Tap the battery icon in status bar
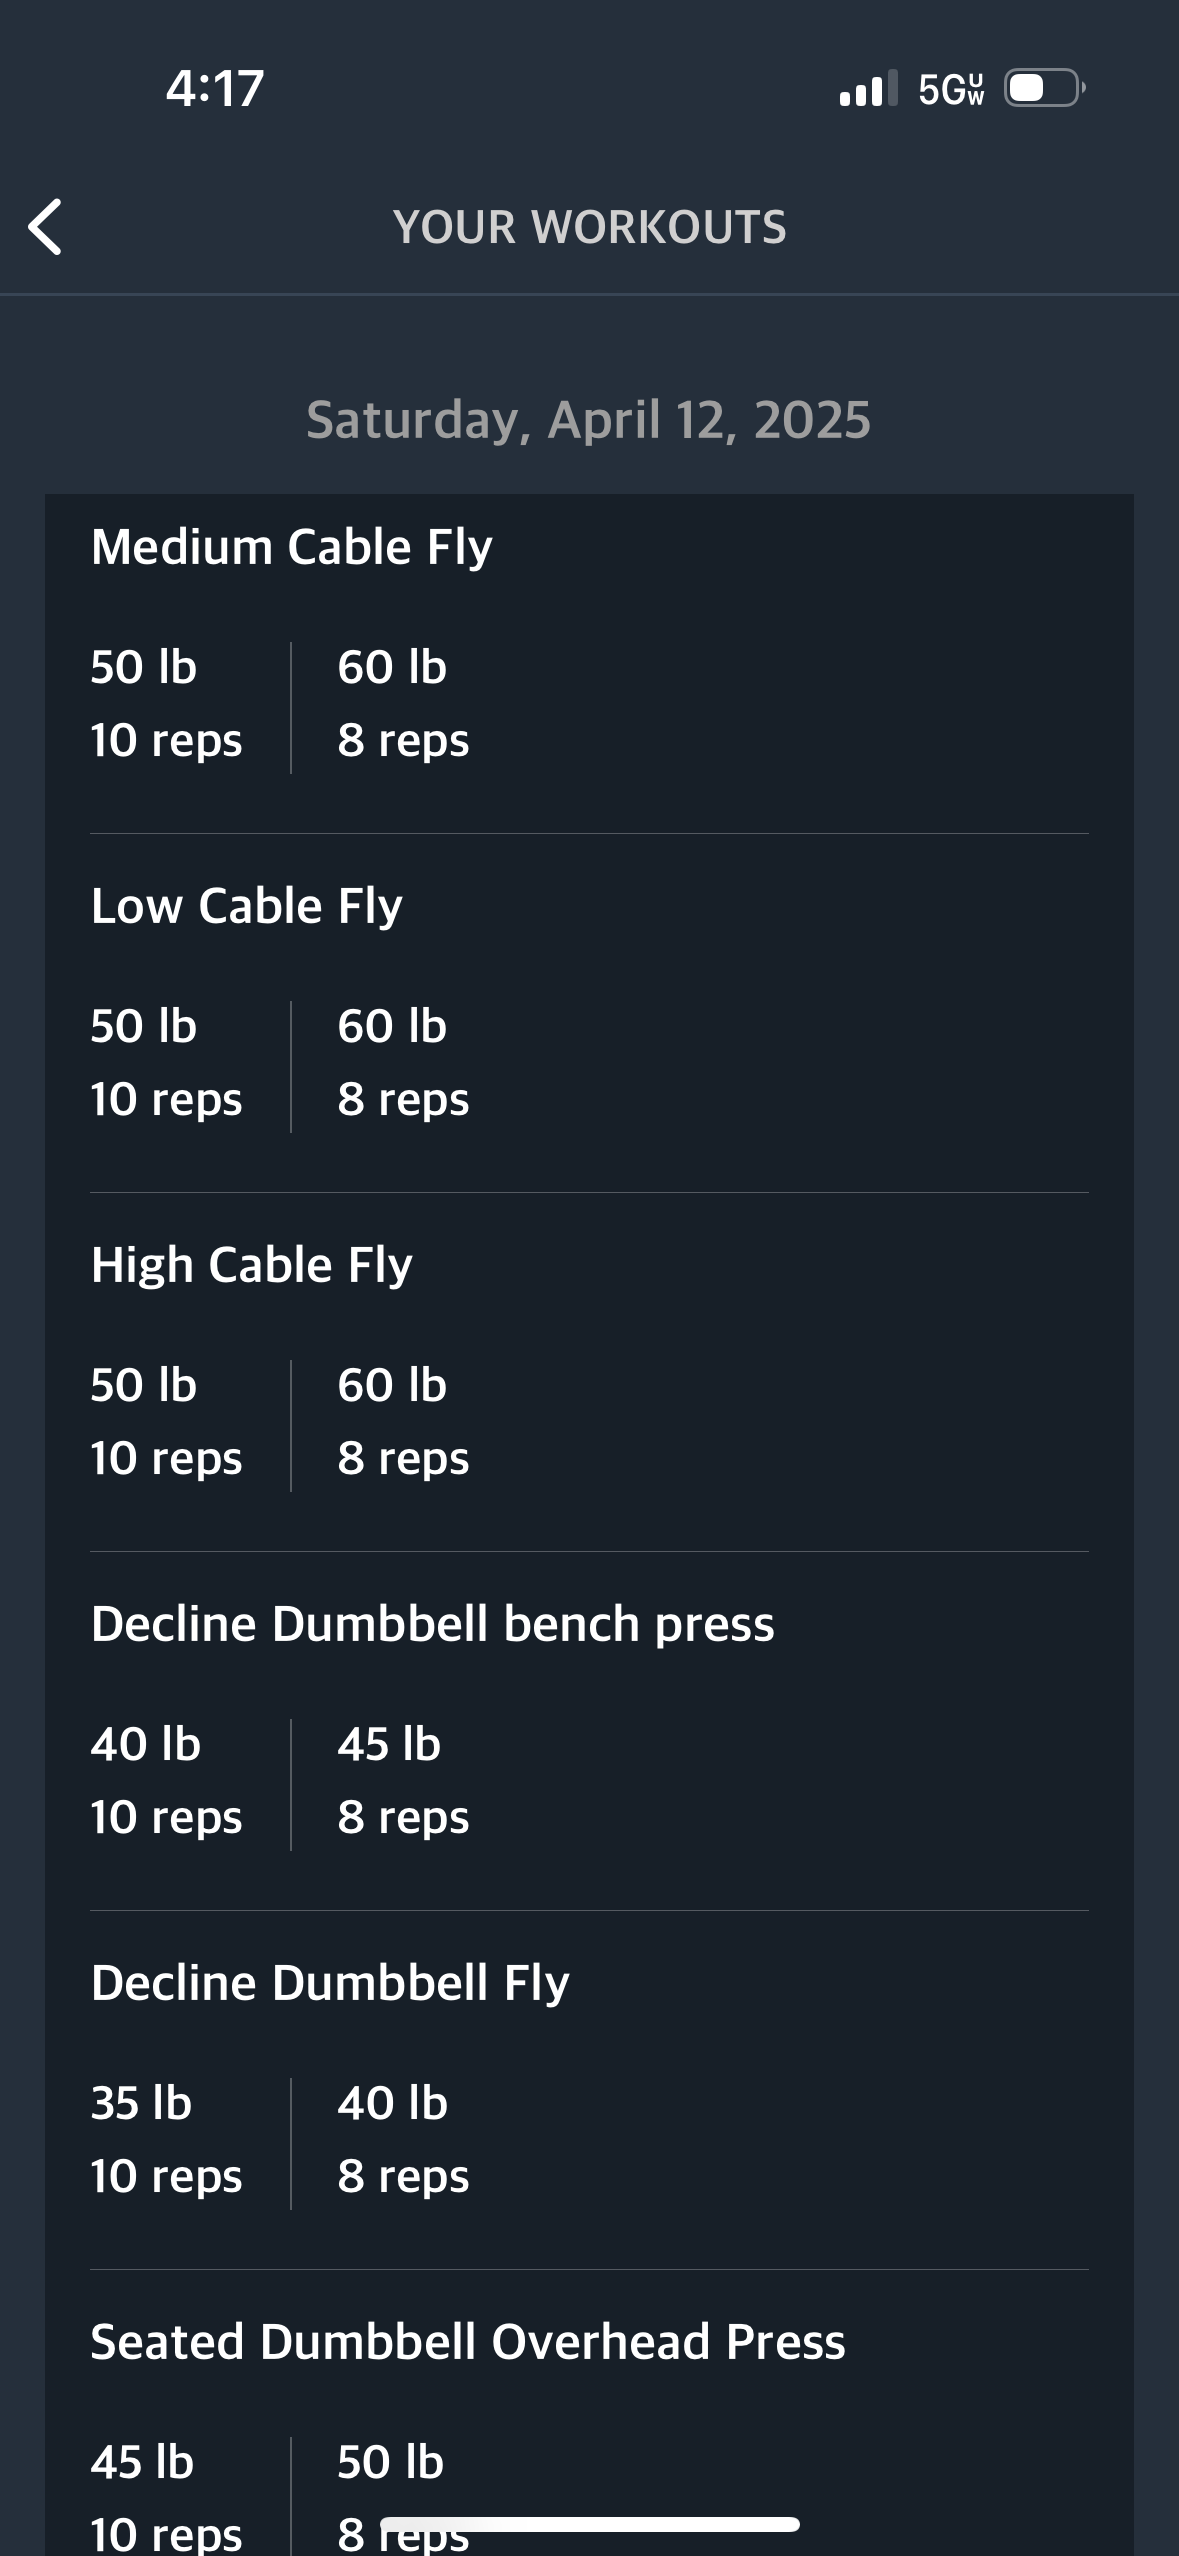Image resolution: width=1179 pixels, height=2556 pixels. click(1045, 88)
